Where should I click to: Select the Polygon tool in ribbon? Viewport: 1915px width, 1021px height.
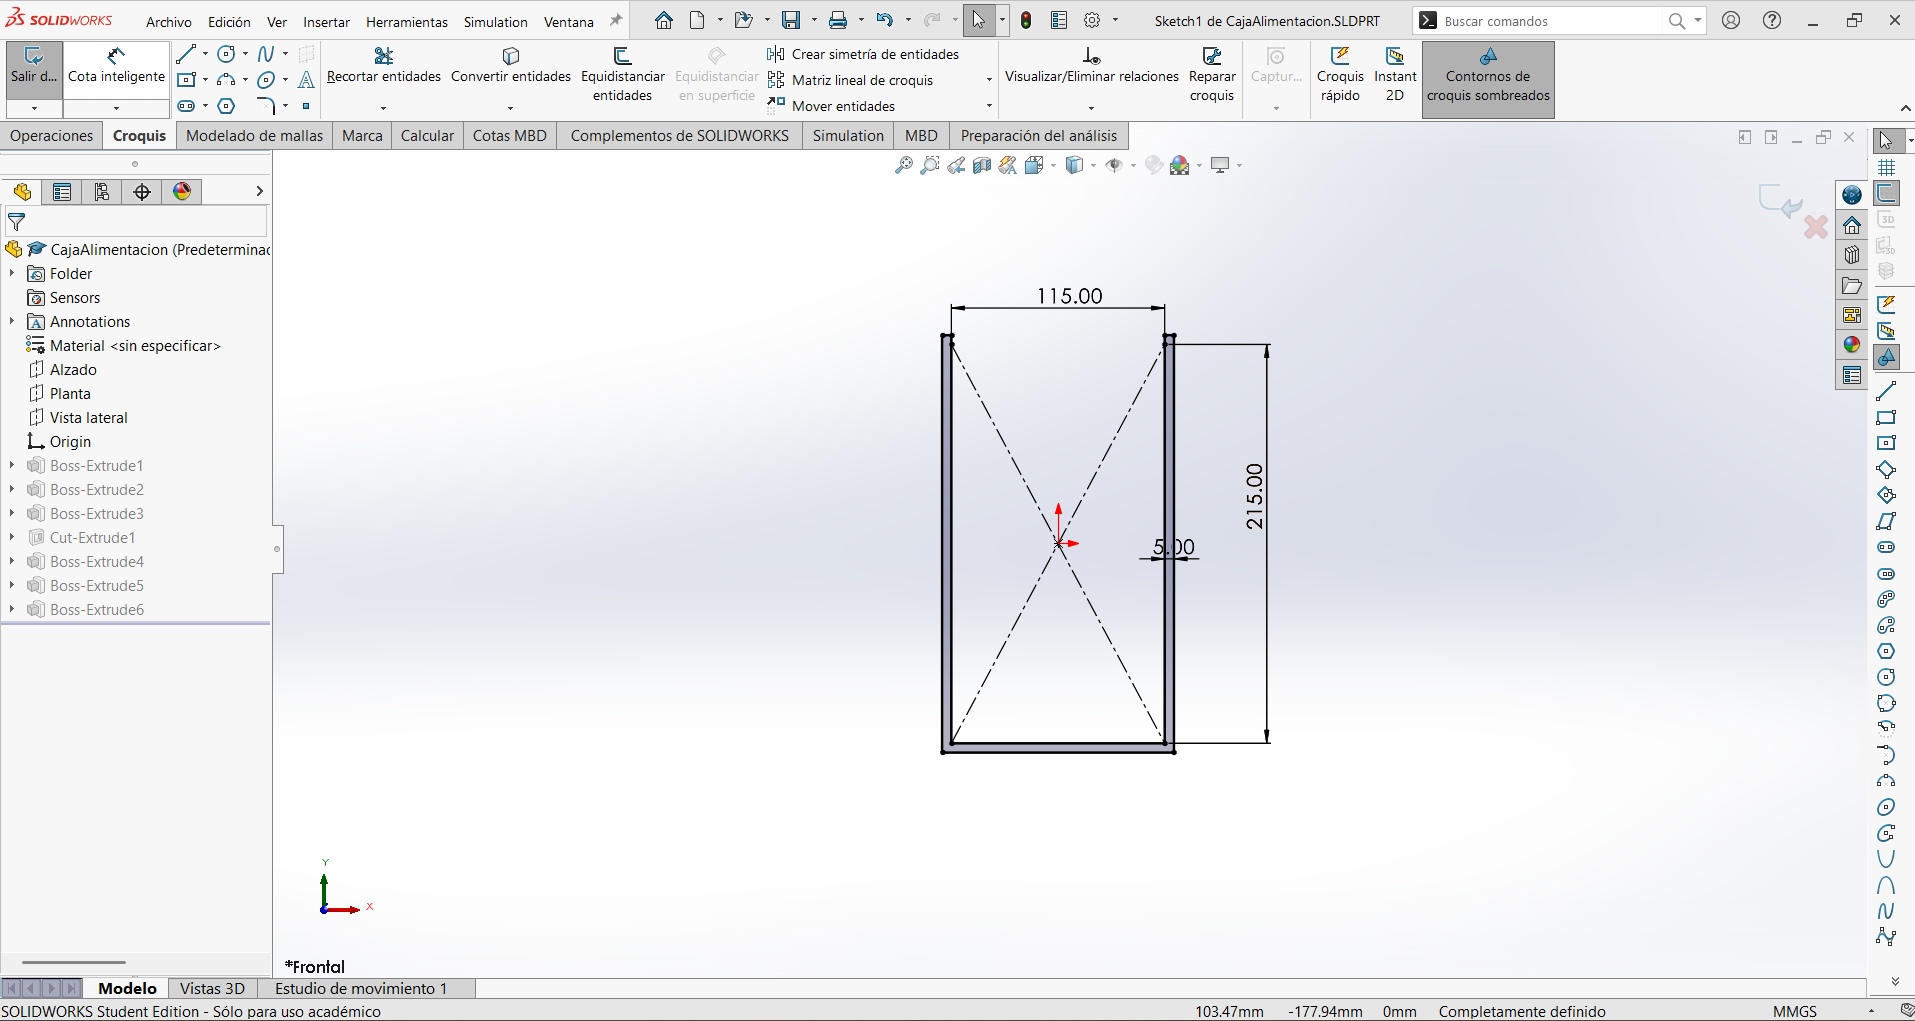227,106
